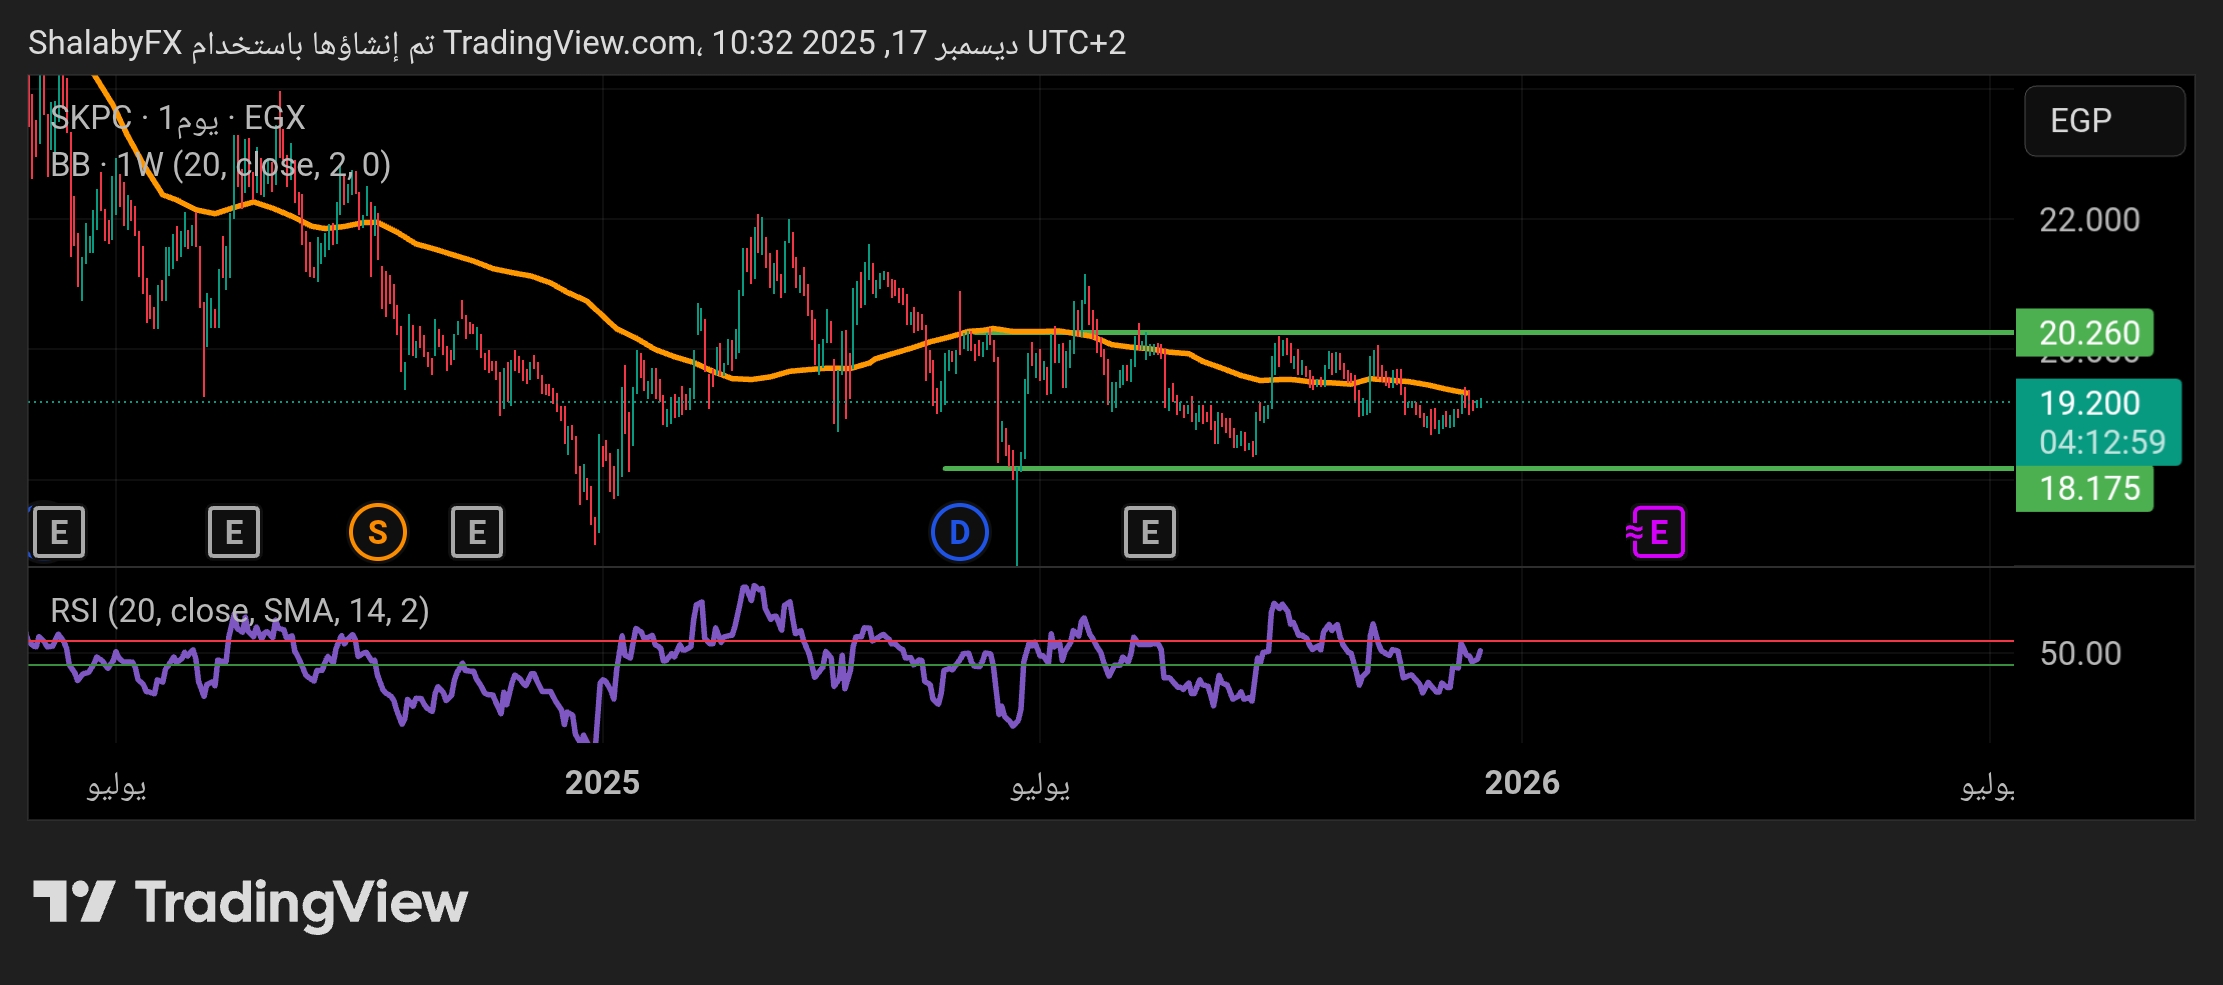This screenshot has height=985, width=2223.
Task: Open the EGP currency selector
Action: pos(2103,121)
